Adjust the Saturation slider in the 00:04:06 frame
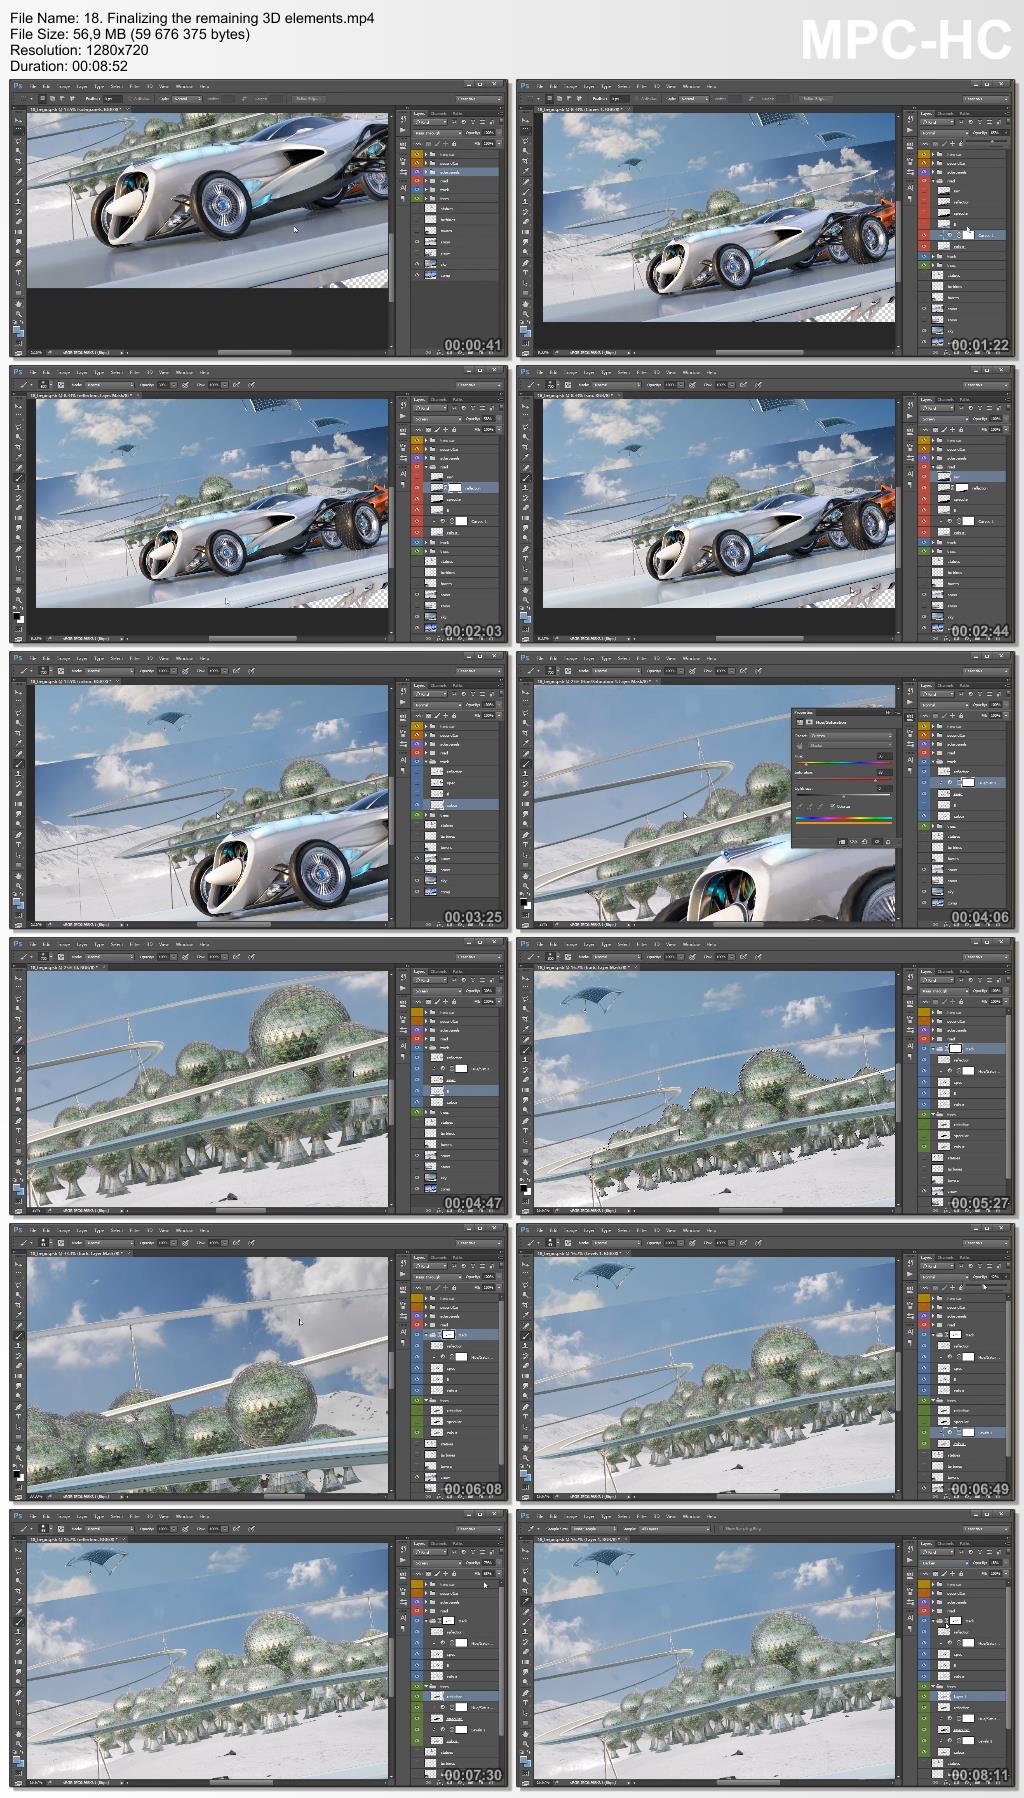The image size is (1024, 1798). click(x=843, y=779)
